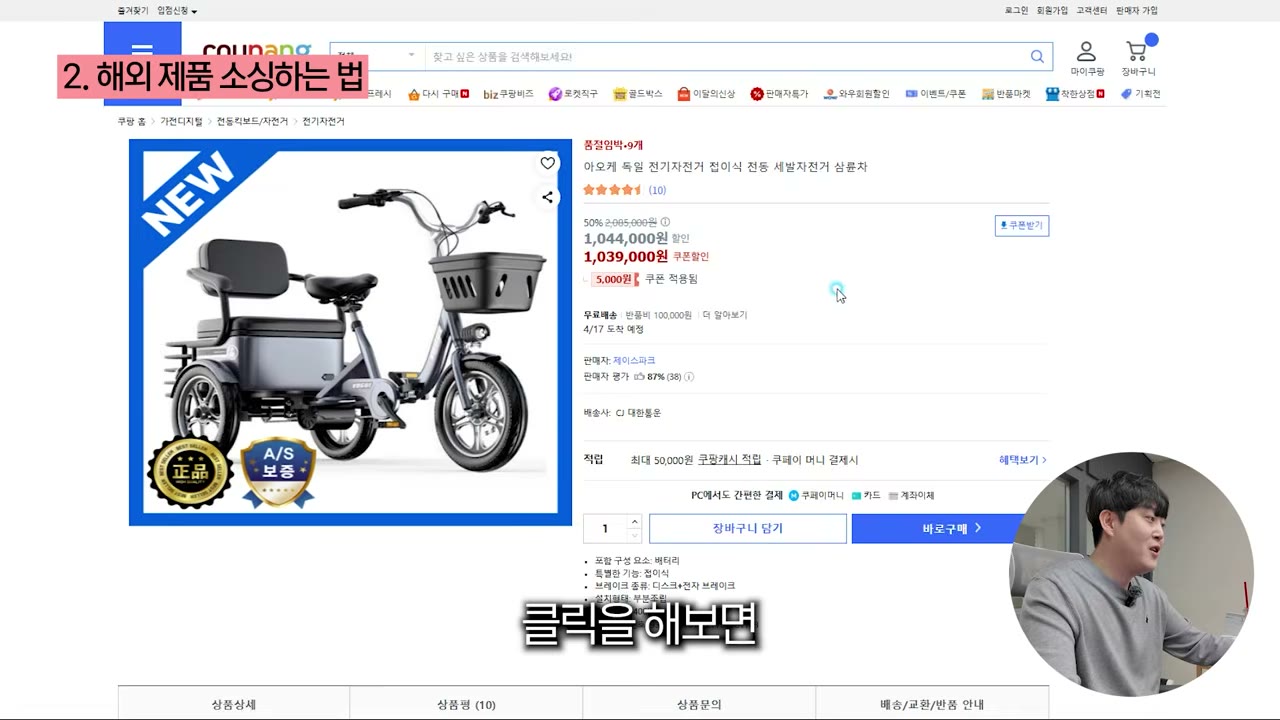1280x720 pixels.
Task: Open 로켓직구 shortcut
Action: coord(573,94)
